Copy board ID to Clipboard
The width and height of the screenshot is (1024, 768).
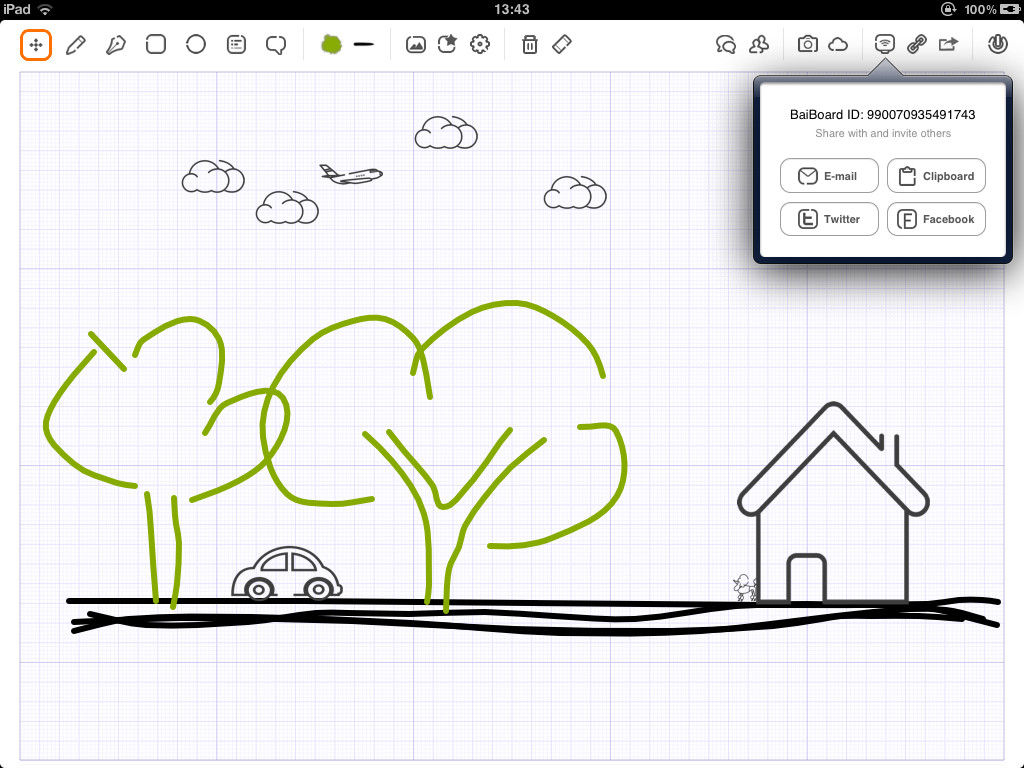pyautogui.click(x=936, y=176)
